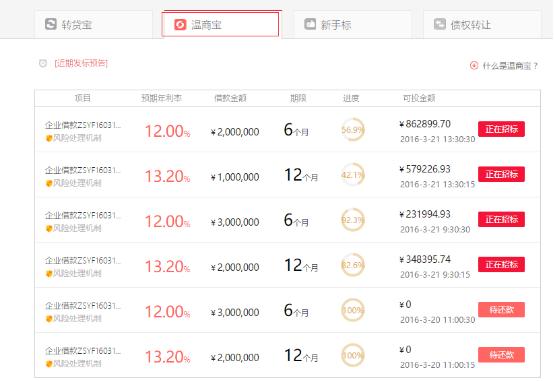Click shield icon in the ¥348395.74 row
This screenshot has width=554, height=381.
coord(49,274)
